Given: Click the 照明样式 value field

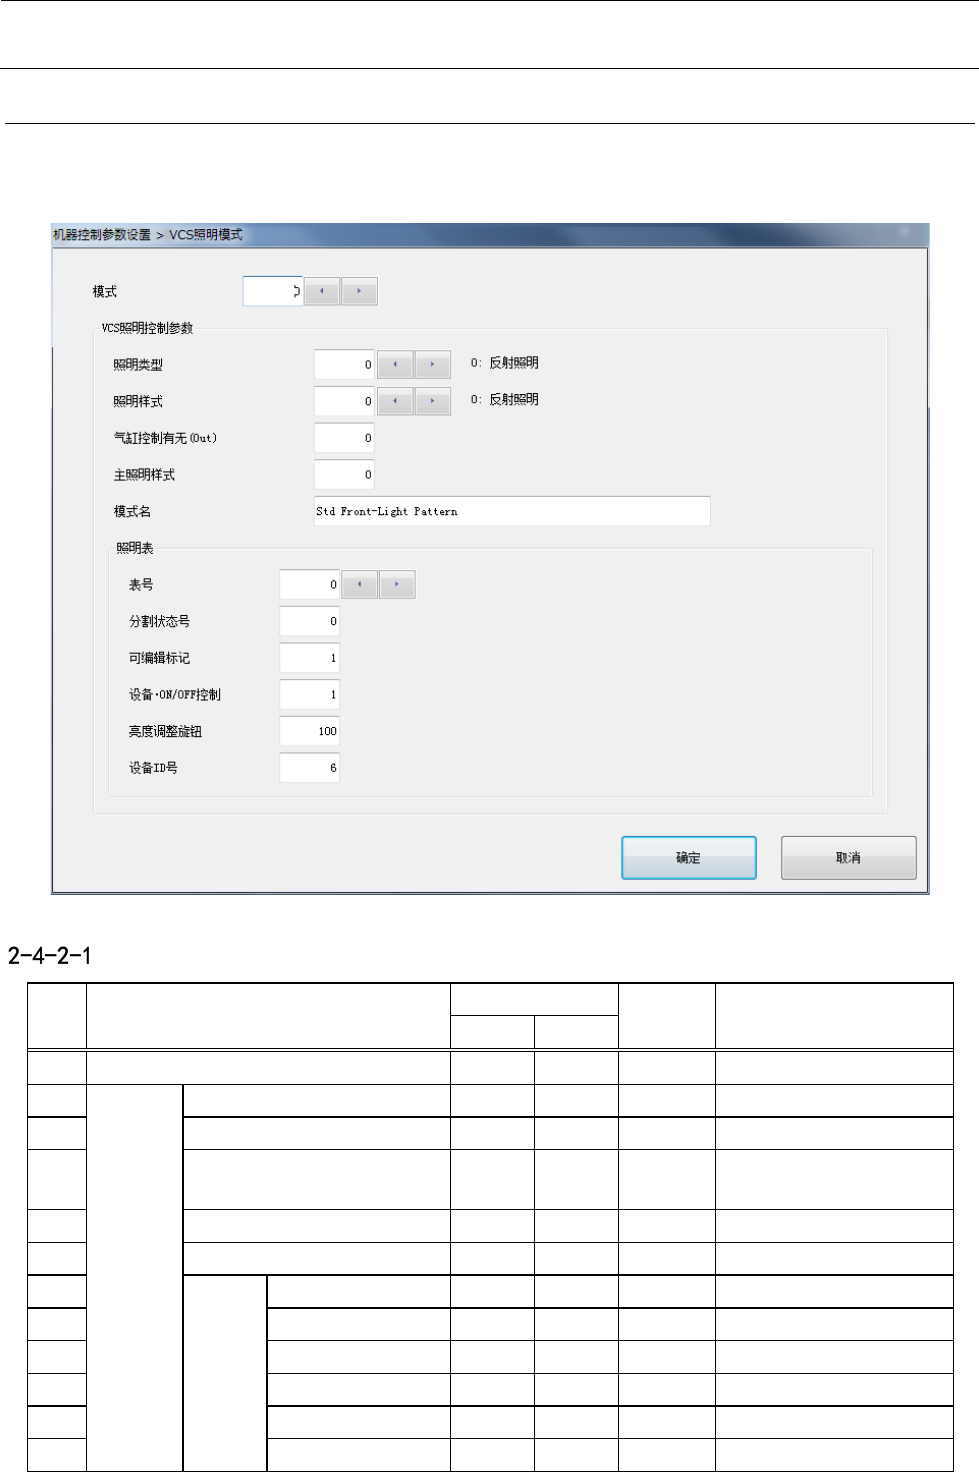Looking at the screenshot, I should tap(344, 401).
